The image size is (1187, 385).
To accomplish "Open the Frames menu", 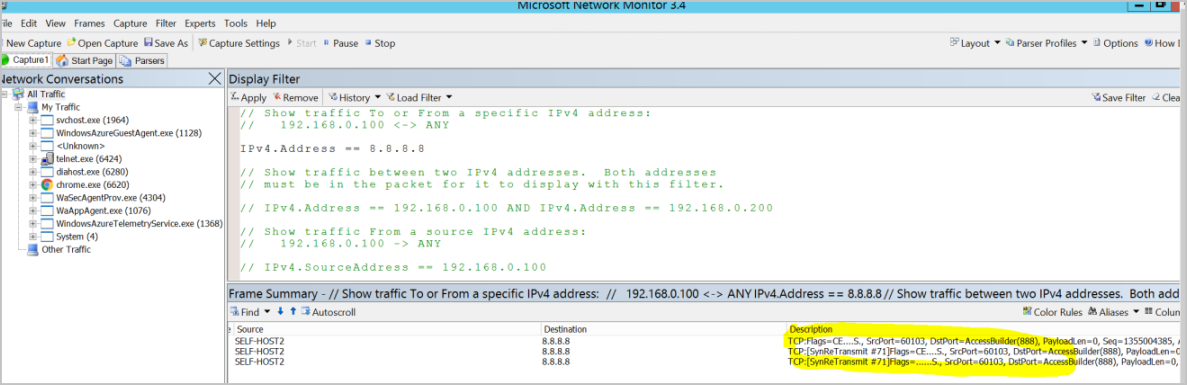I will click(89, 23).
